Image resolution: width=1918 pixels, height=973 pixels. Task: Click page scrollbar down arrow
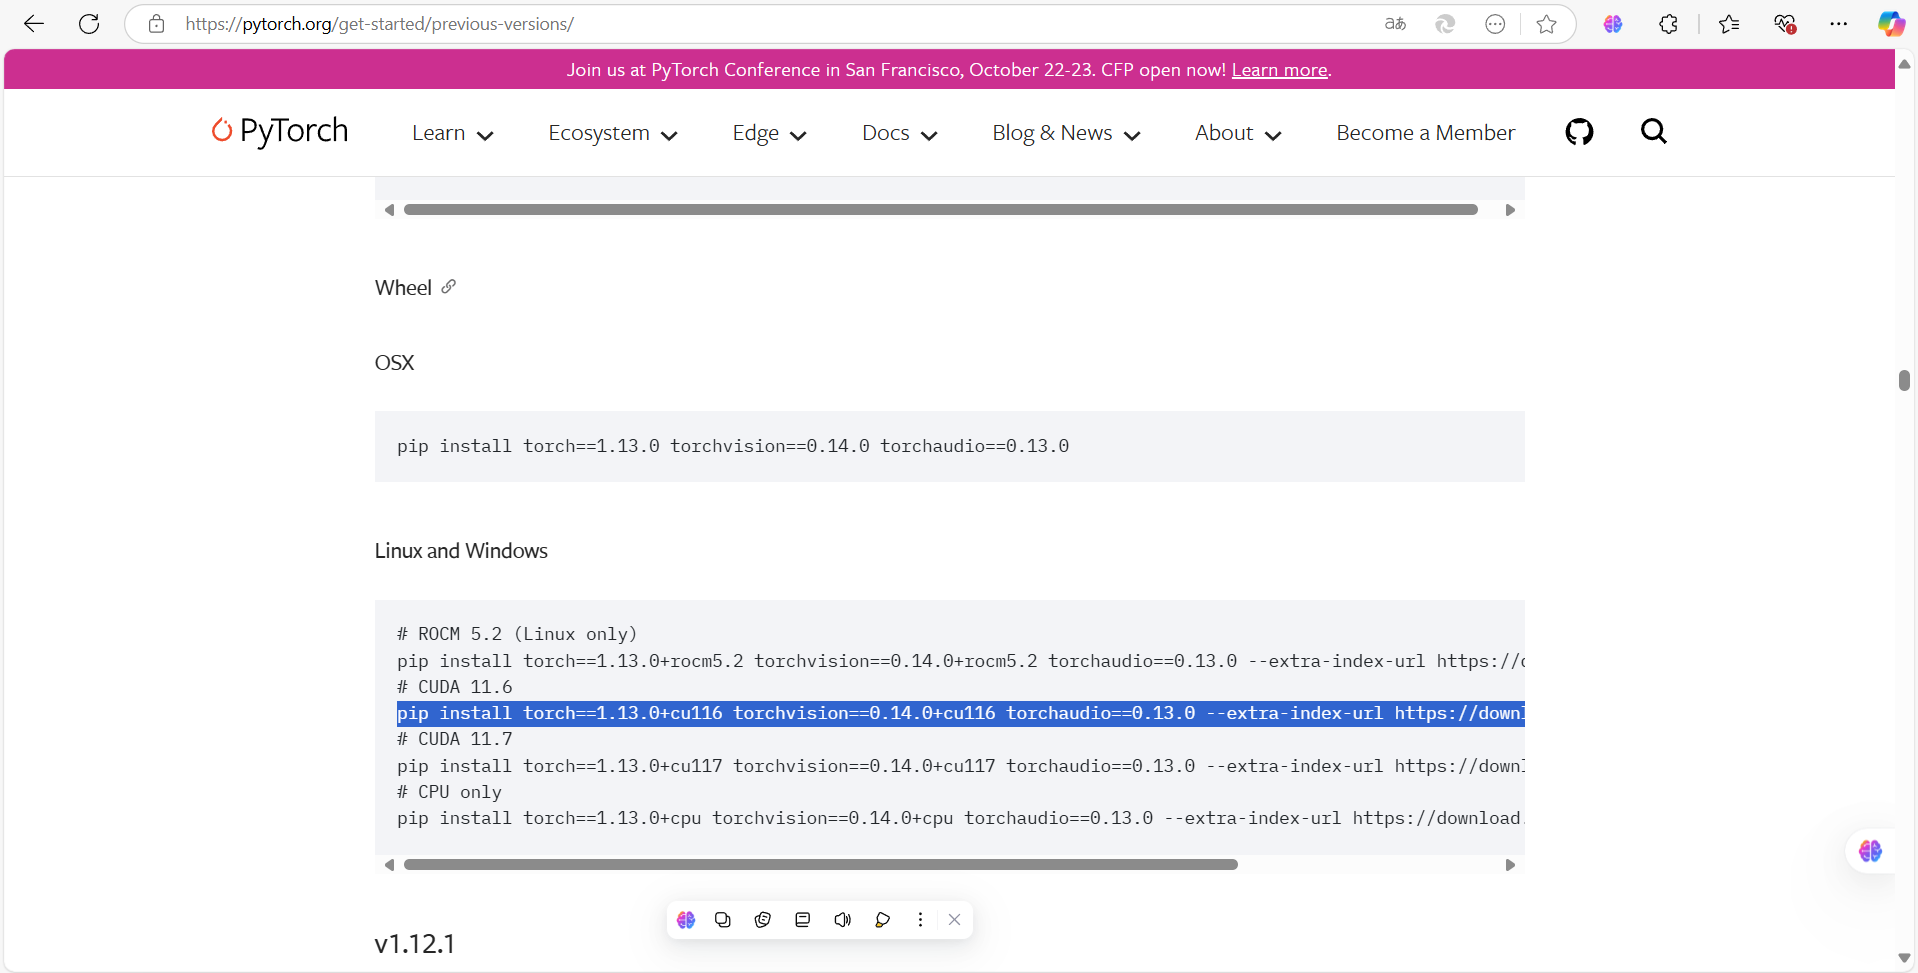1904,958
